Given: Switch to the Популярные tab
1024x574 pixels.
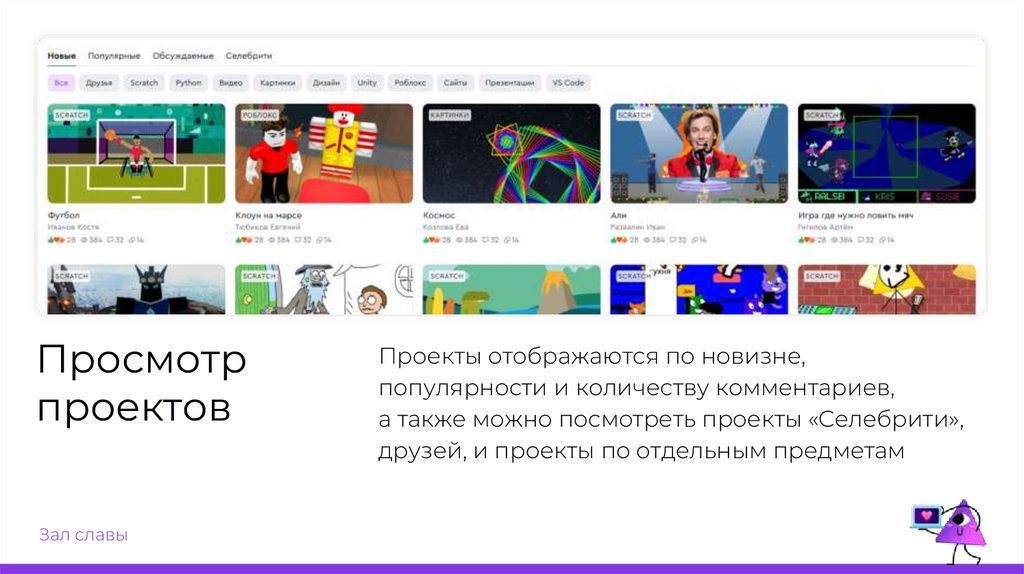Looking at the screenshot, I should coord(114,56).
